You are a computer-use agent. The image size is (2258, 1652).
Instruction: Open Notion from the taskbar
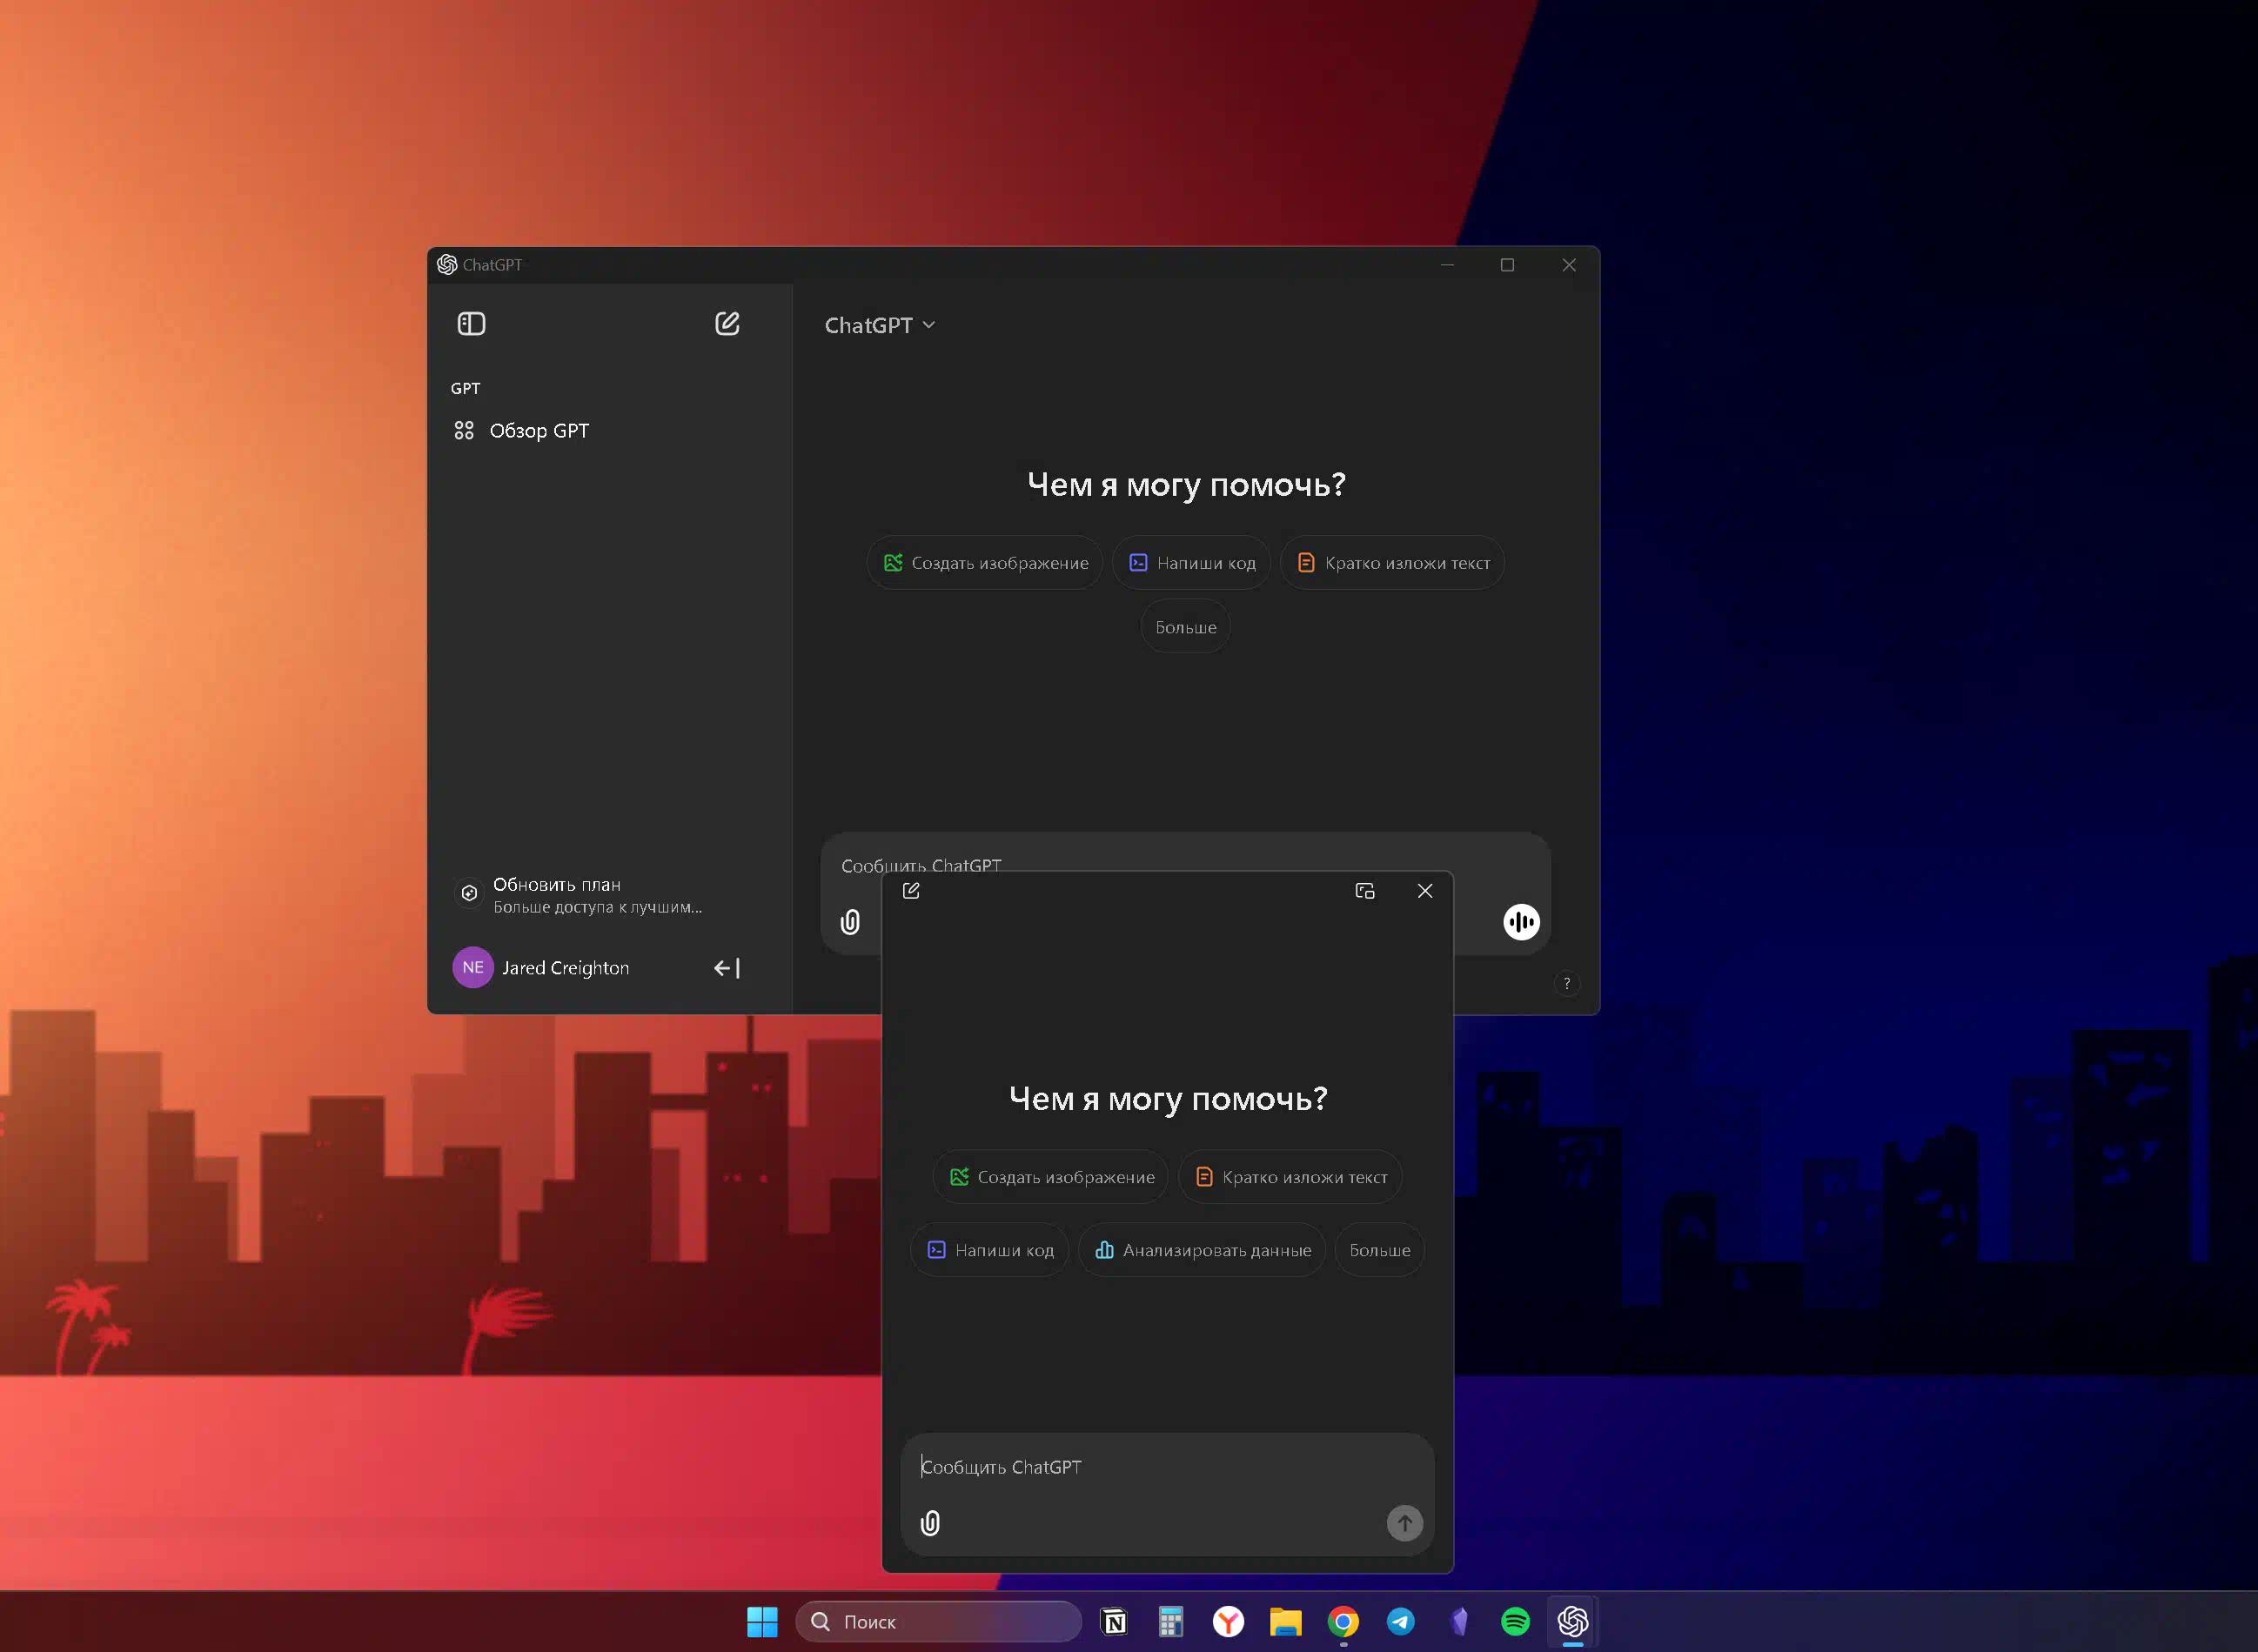click(x=1113, y=1622)
